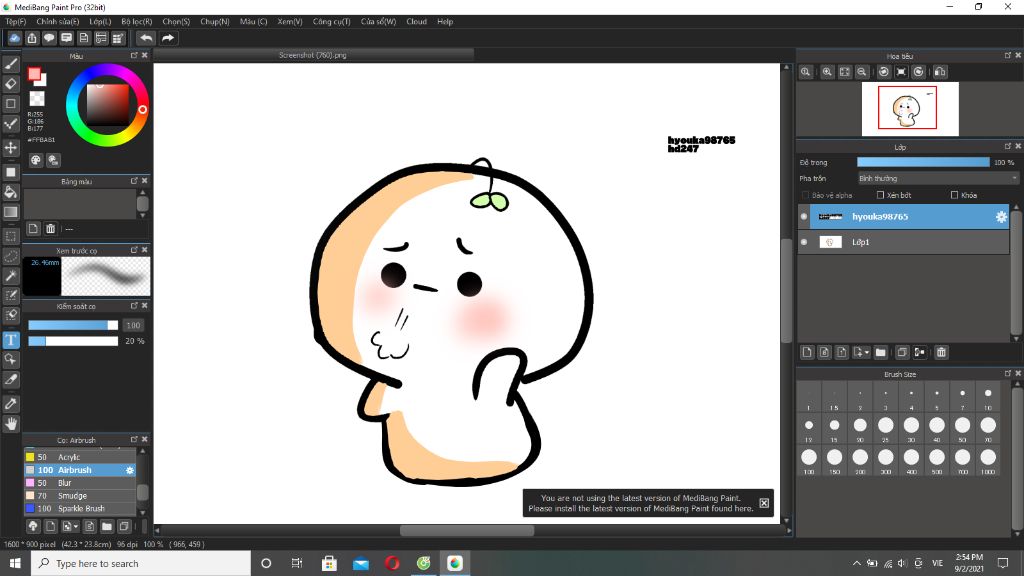Select the Eraser tool in left toolbar
Screen dimensions: 1024x576
point(11,84)
